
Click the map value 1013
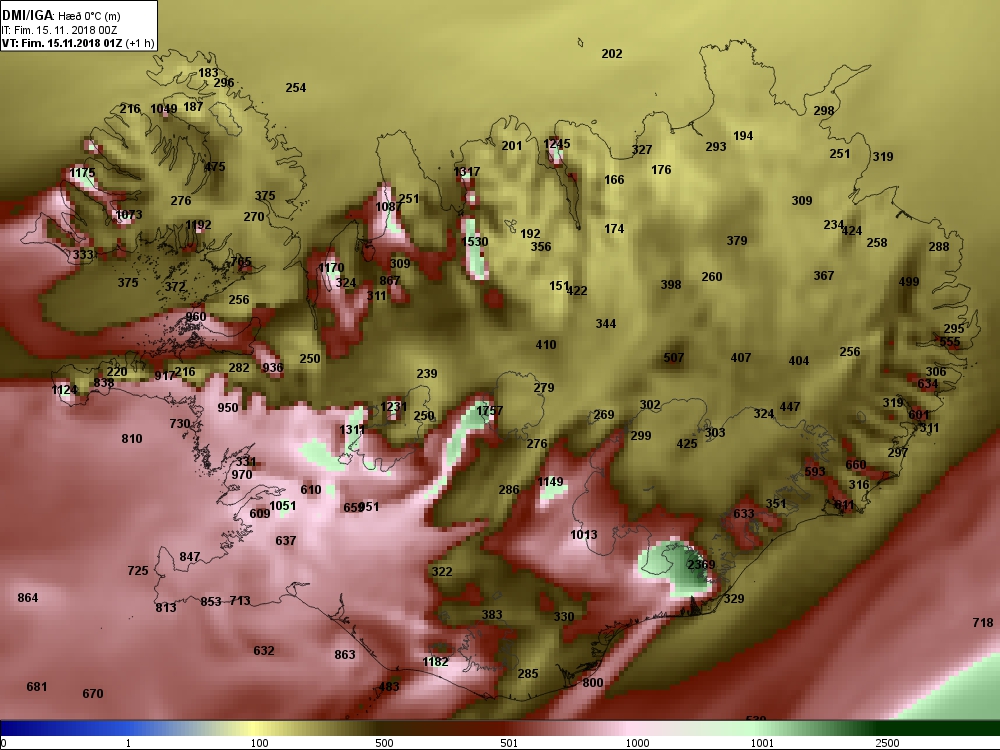pos(584,534)
